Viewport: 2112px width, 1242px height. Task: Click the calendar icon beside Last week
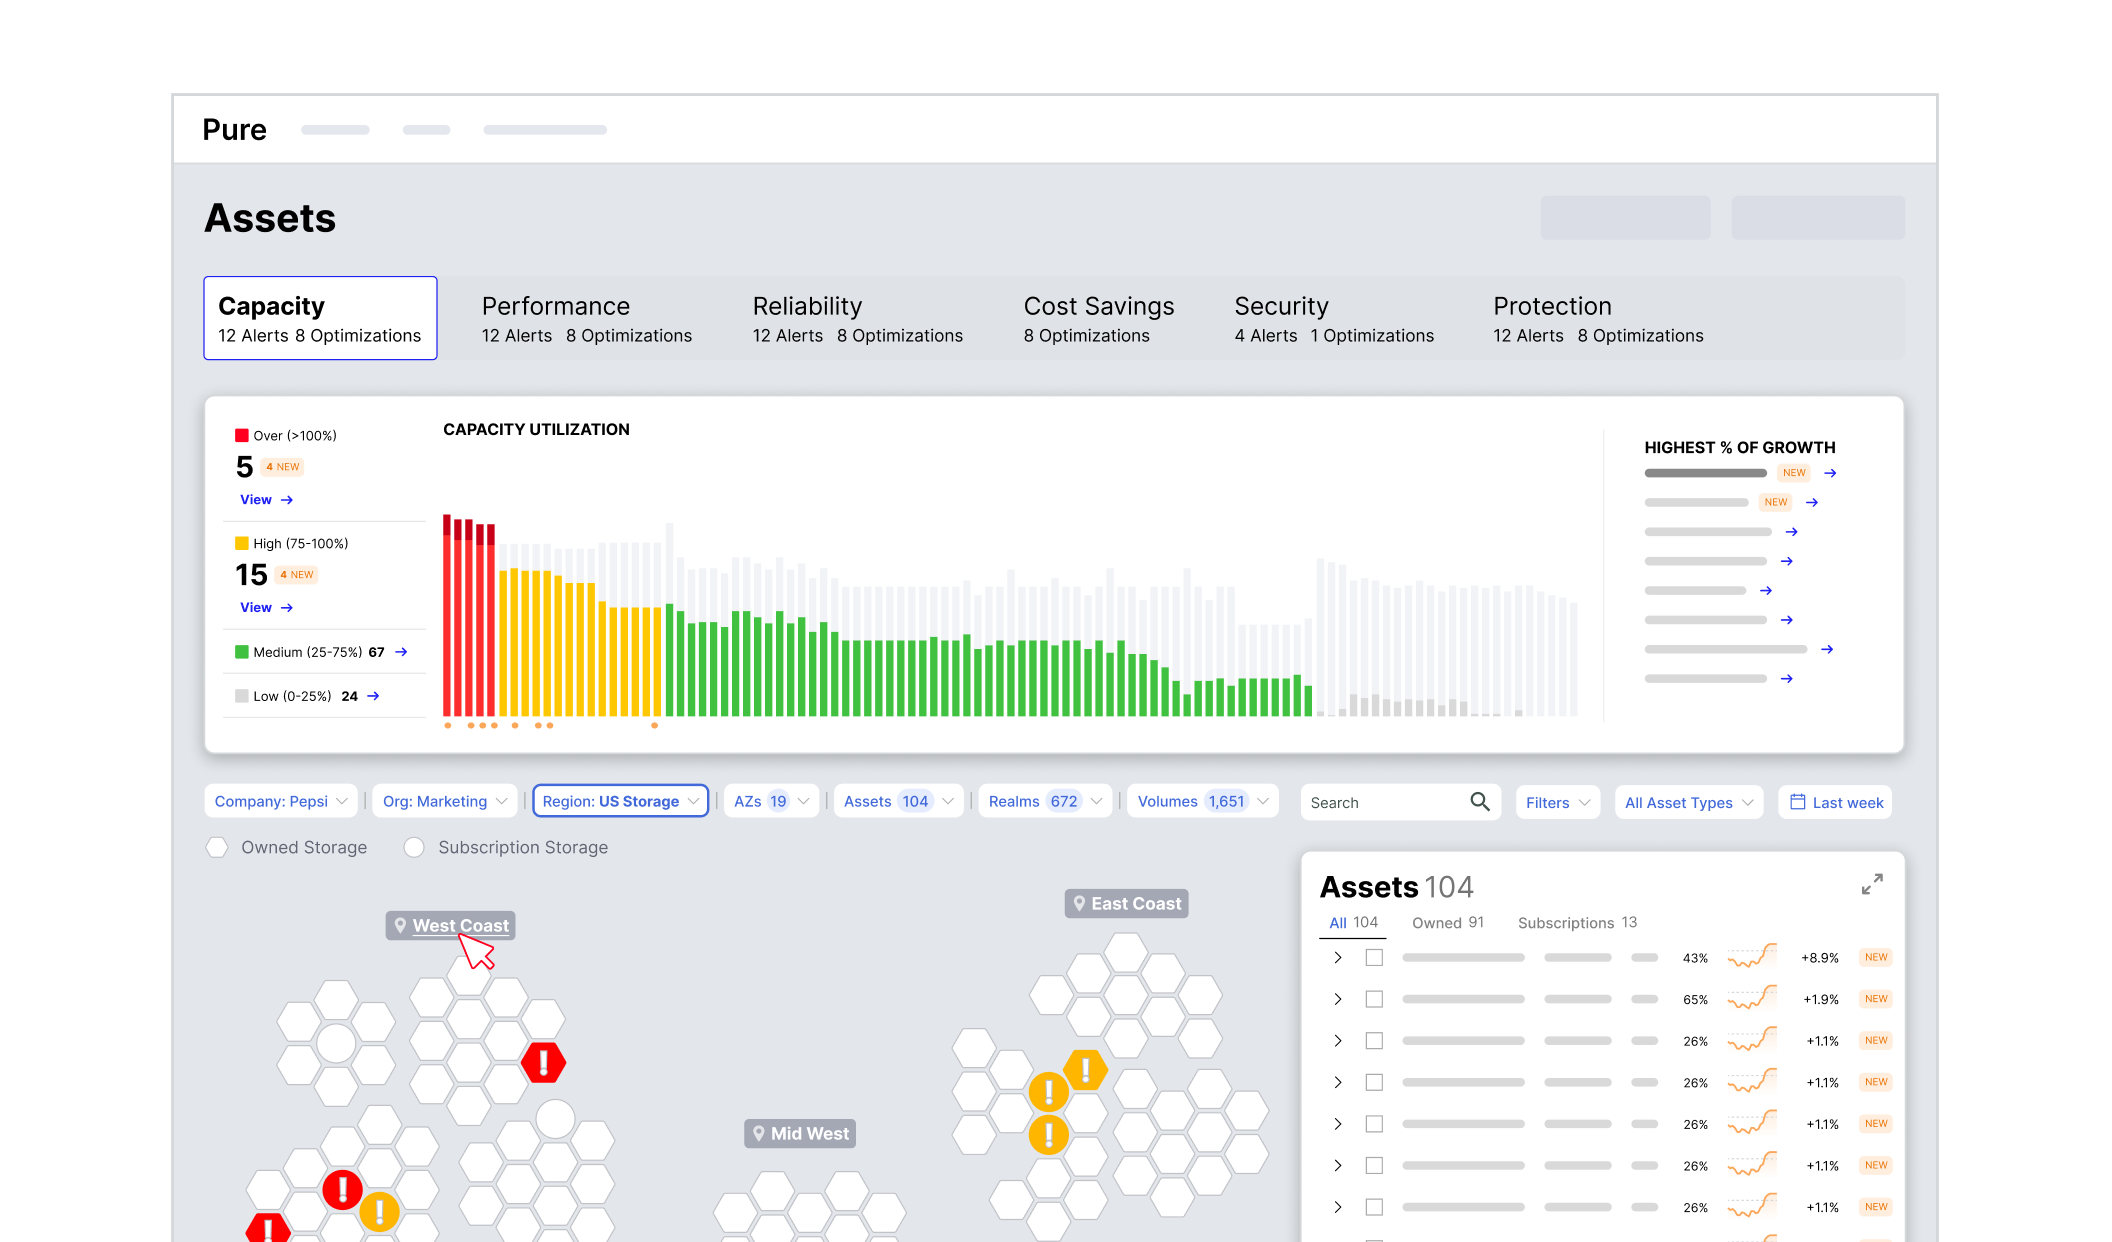click(x=1797, y=802)
